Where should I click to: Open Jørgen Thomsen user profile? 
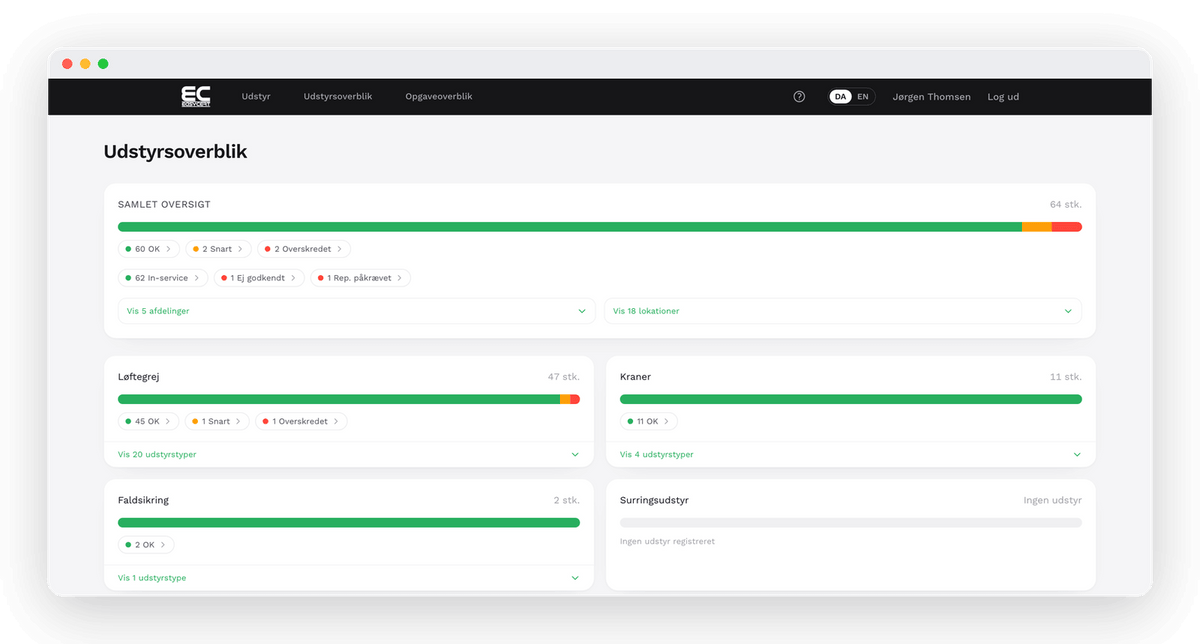click(x=931, y=97)
